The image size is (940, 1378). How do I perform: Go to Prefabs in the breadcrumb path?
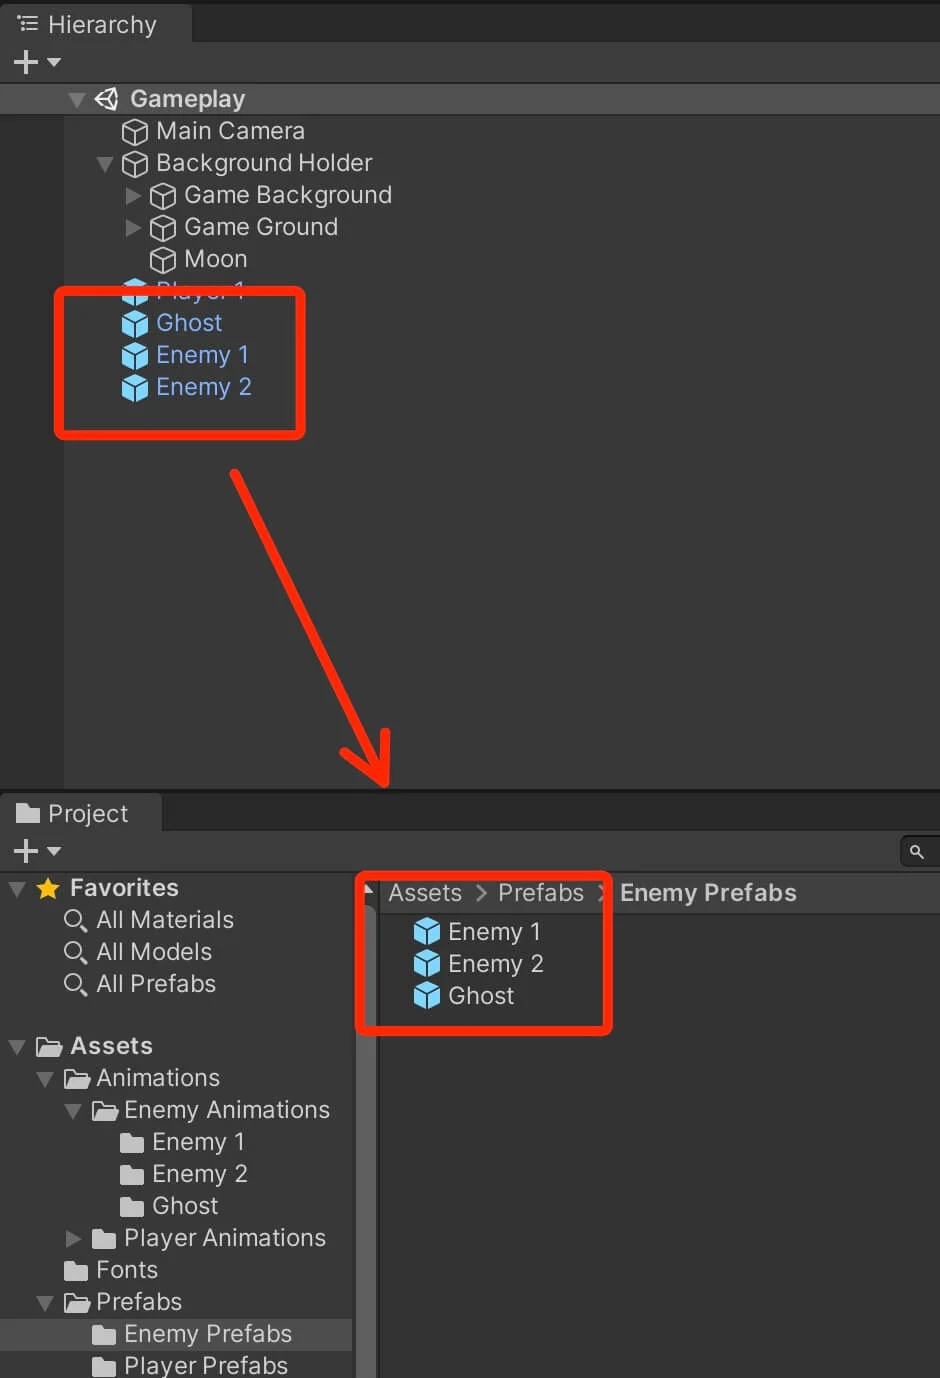pyautogui.click(x=541, y=893)
